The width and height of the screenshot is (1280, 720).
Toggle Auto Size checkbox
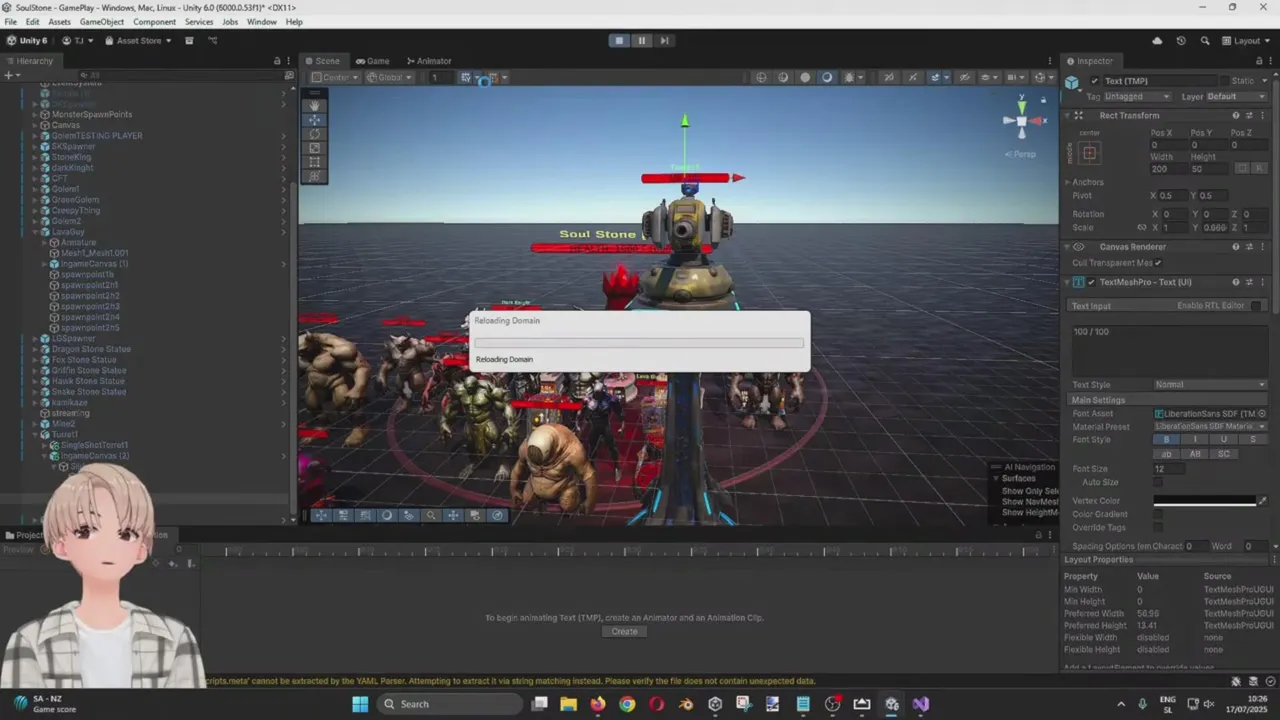pos(1158,482)
